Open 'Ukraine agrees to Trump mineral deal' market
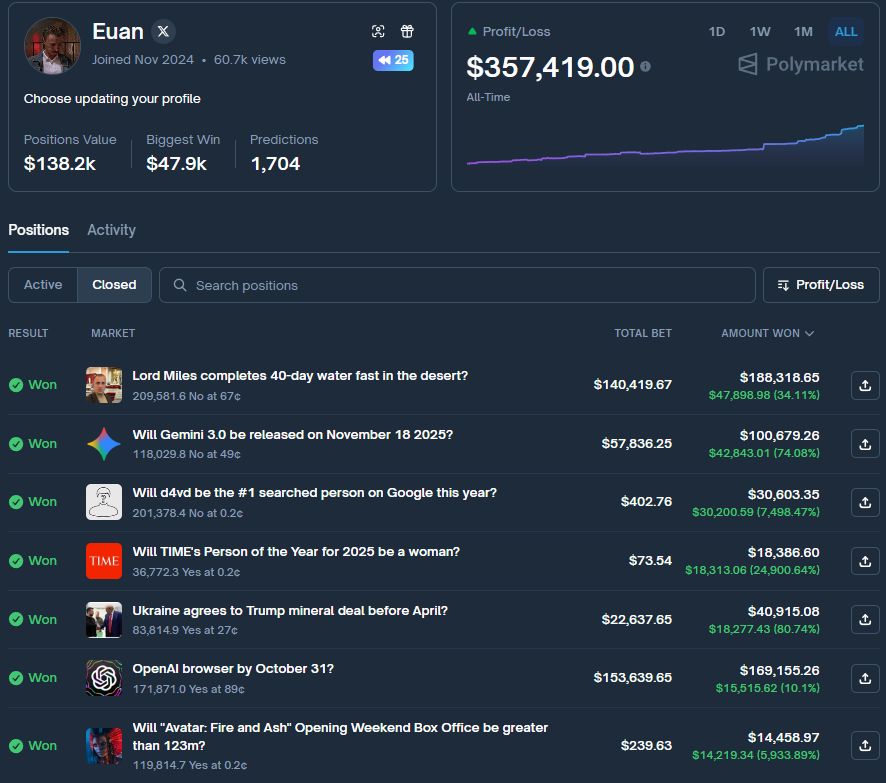Screen dimensions: 886x783 [x=290, y=611]
